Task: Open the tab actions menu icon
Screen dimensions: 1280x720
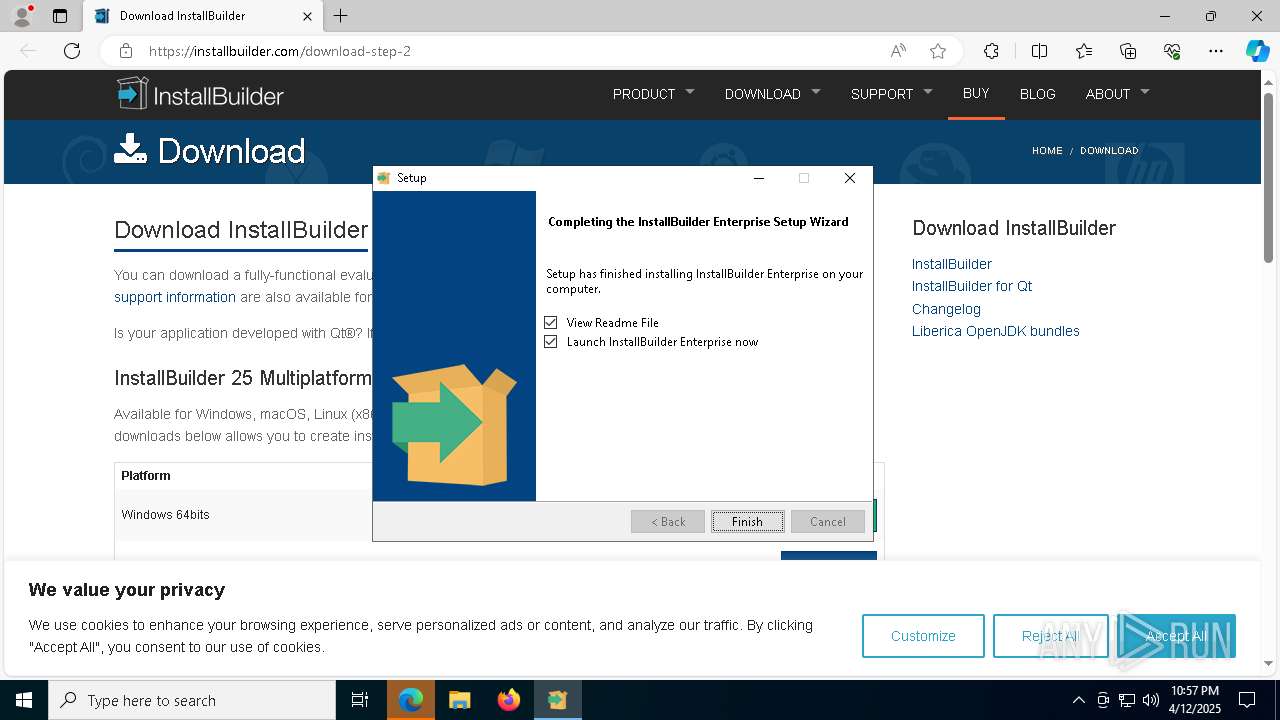Action: tap(60, 16)
